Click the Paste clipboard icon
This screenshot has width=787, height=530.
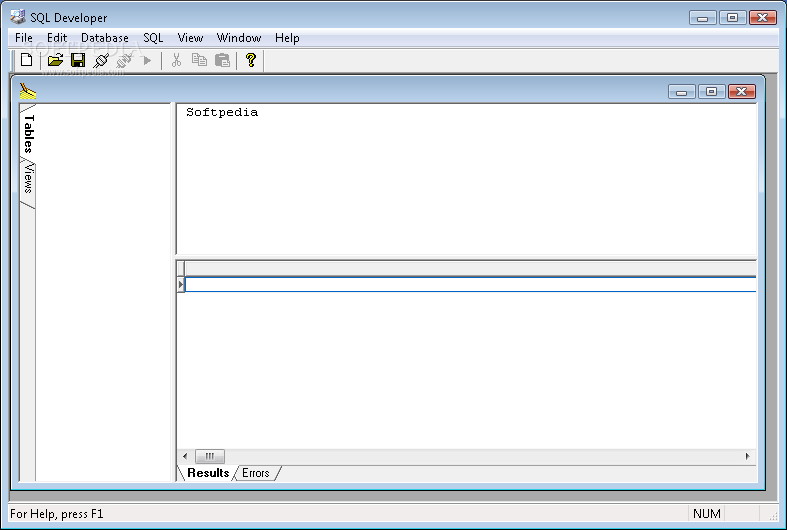[222, 60]
